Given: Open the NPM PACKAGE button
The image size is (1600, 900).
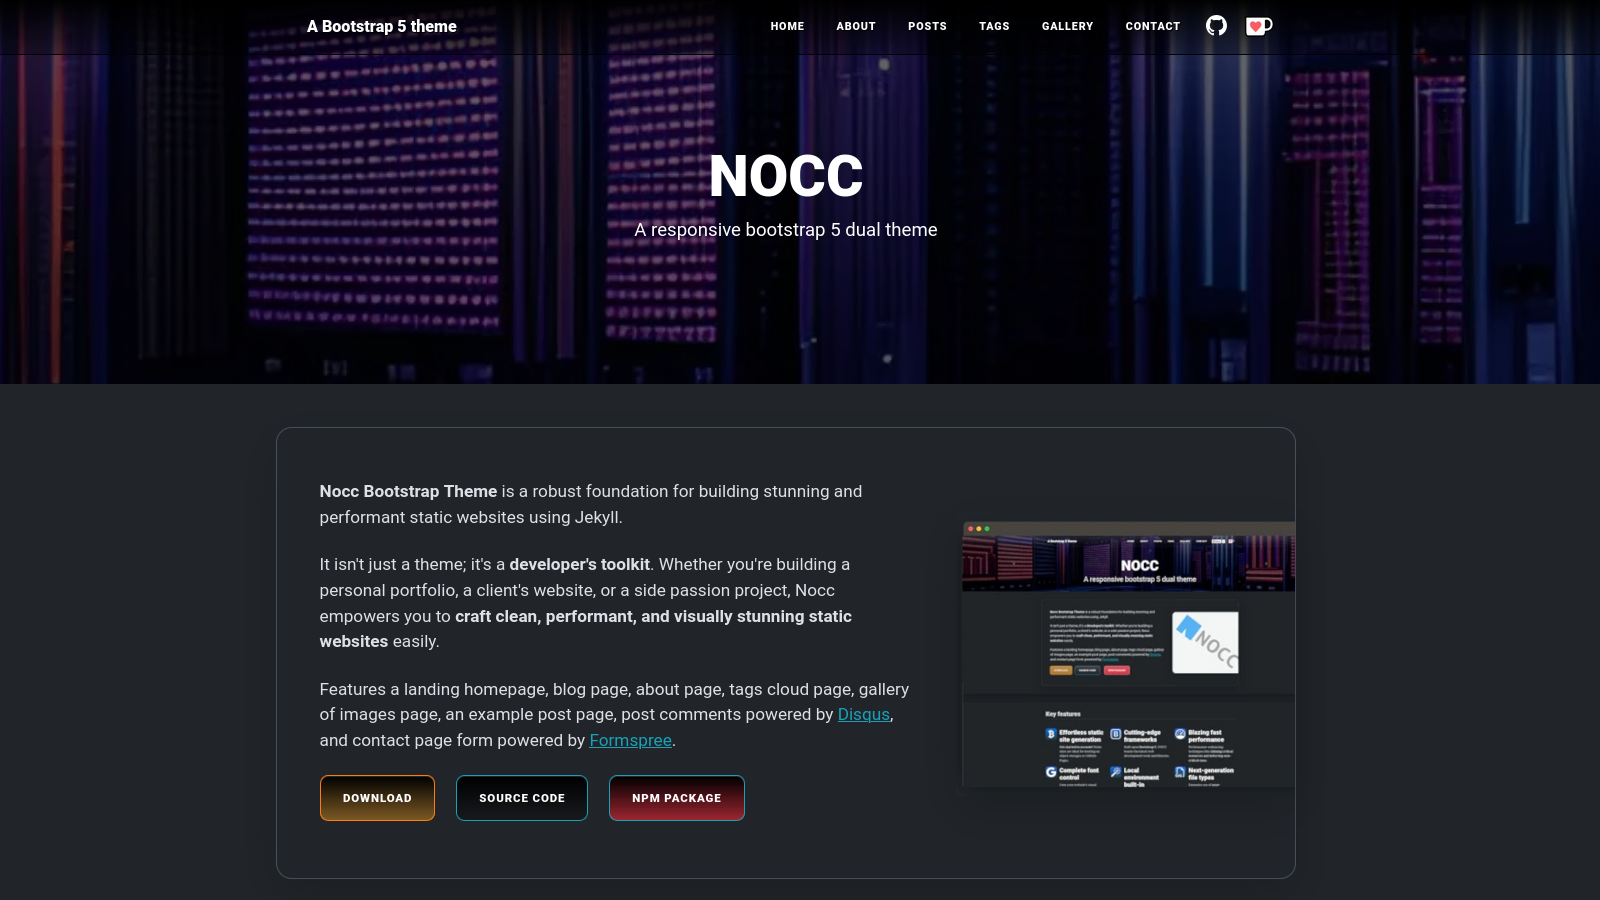Looking at the screenshot, I should pos(676,797).
